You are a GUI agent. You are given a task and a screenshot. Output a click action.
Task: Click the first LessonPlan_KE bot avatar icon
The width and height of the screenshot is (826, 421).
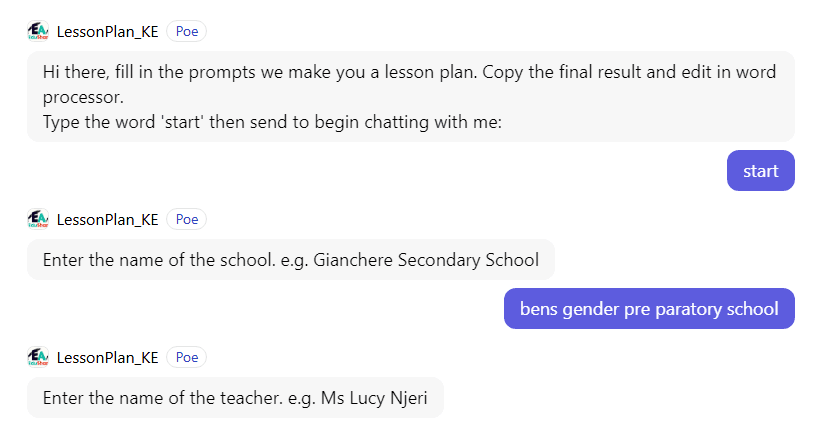[x=38, y=31]
